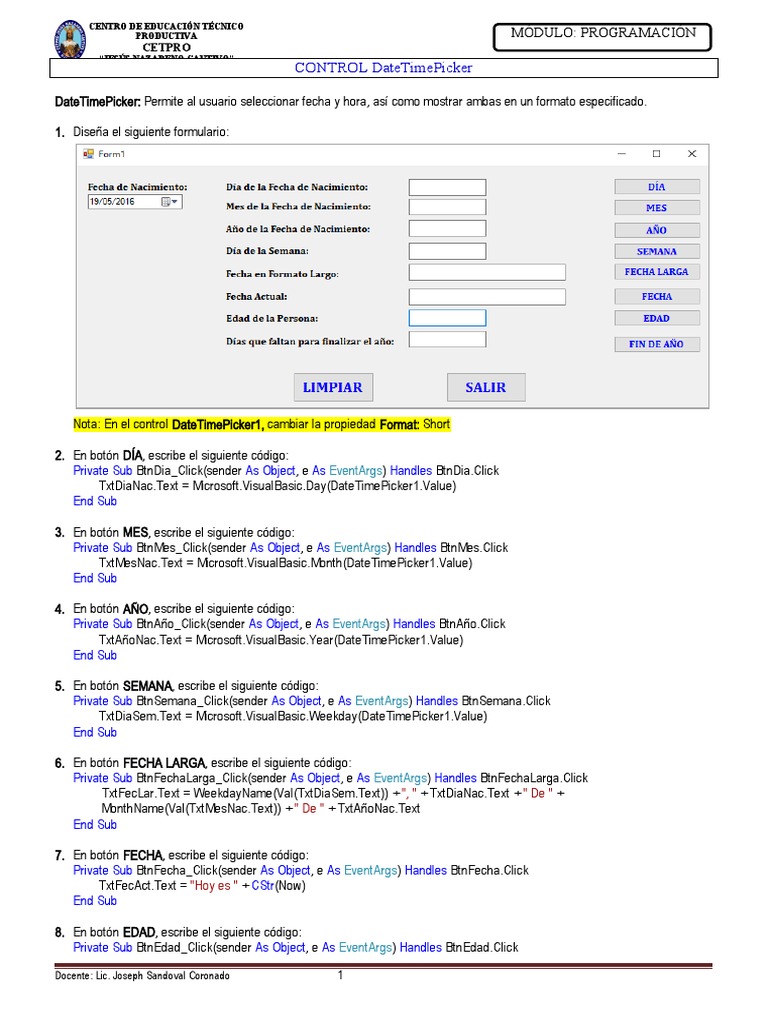
Task: Click 'Docente: Lic. Joseph Sandoval Coronado' footer
Action: [142, 976]
